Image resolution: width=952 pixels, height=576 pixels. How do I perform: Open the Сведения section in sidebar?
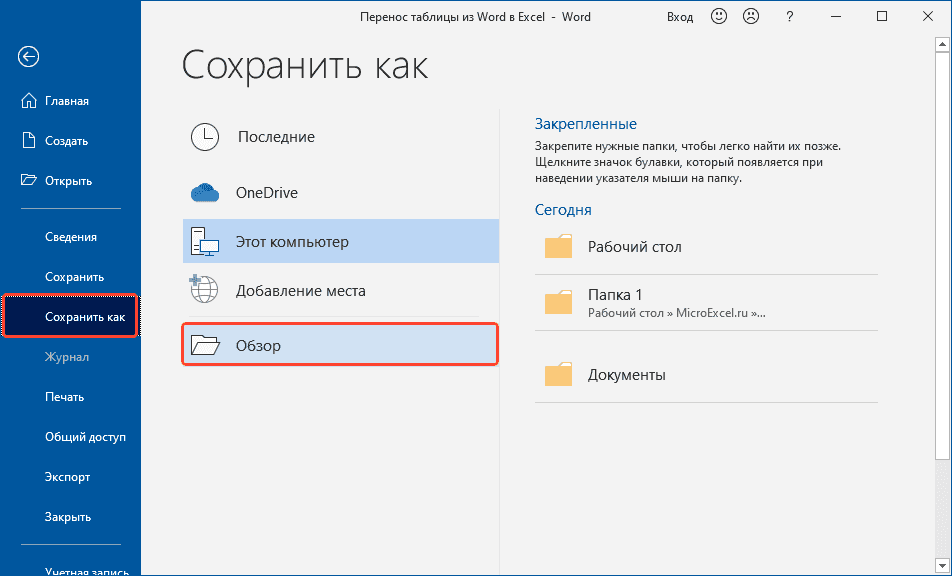pos(70,237)
